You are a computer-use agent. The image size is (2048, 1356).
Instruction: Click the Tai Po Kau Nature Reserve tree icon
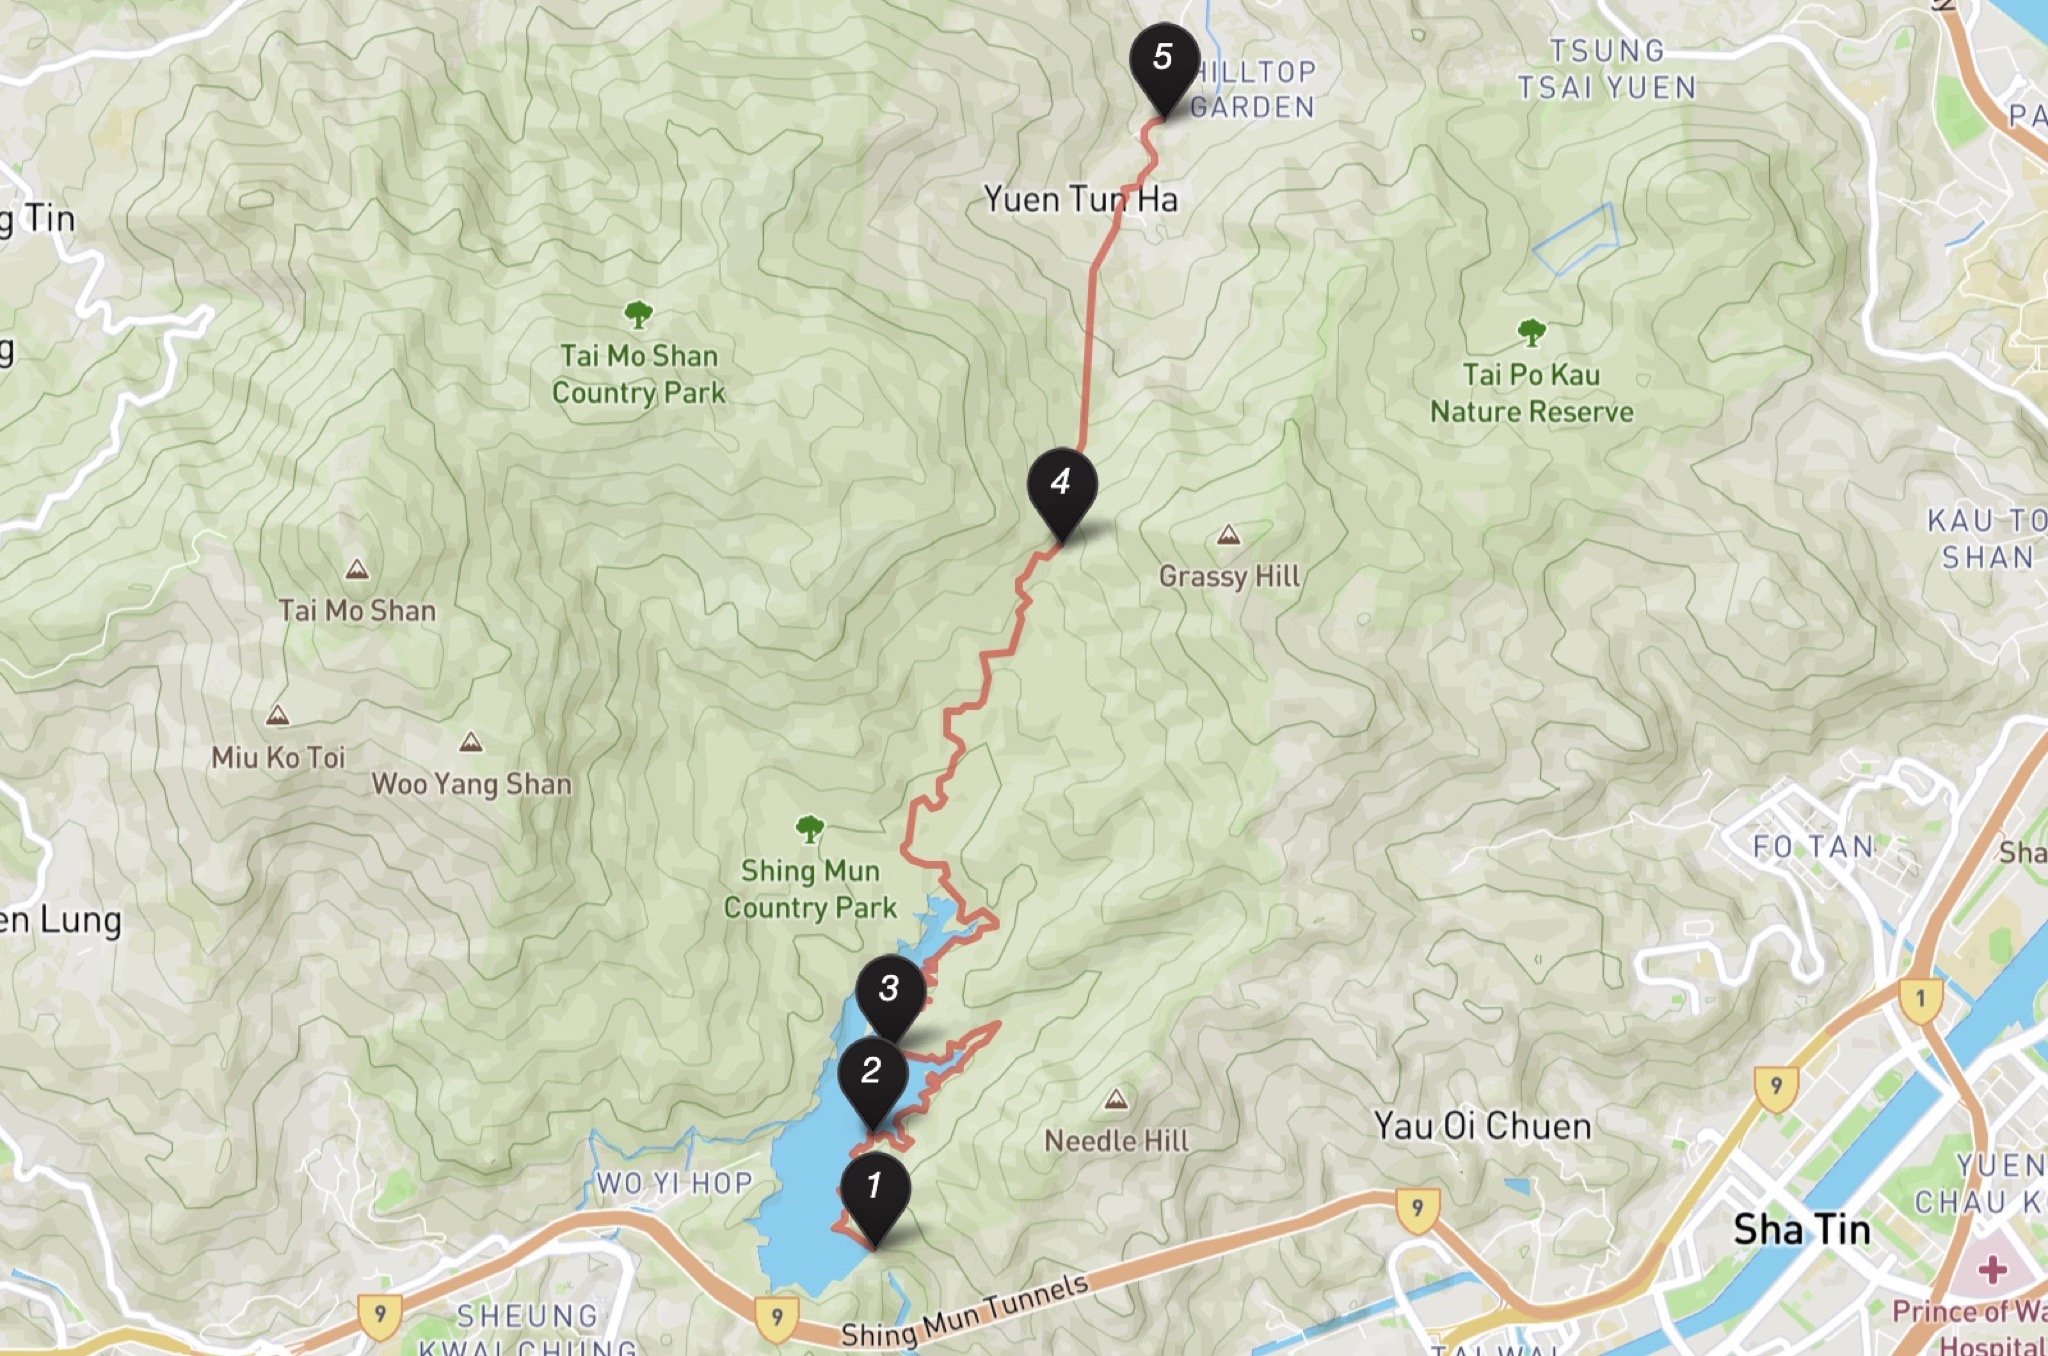point(1531,333)
